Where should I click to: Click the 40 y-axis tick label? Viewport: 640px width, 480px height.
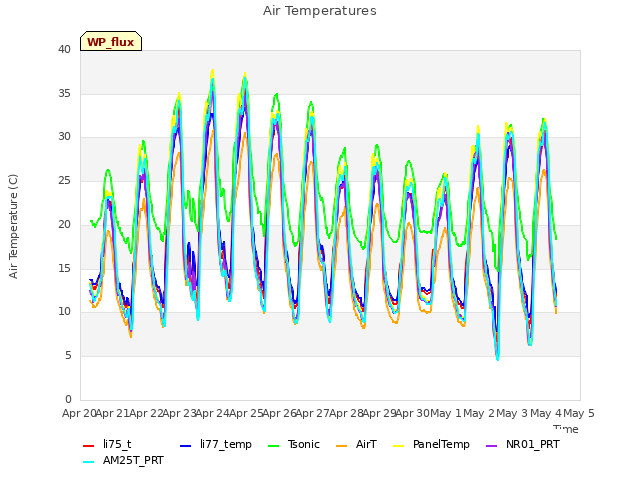(64, 49)
